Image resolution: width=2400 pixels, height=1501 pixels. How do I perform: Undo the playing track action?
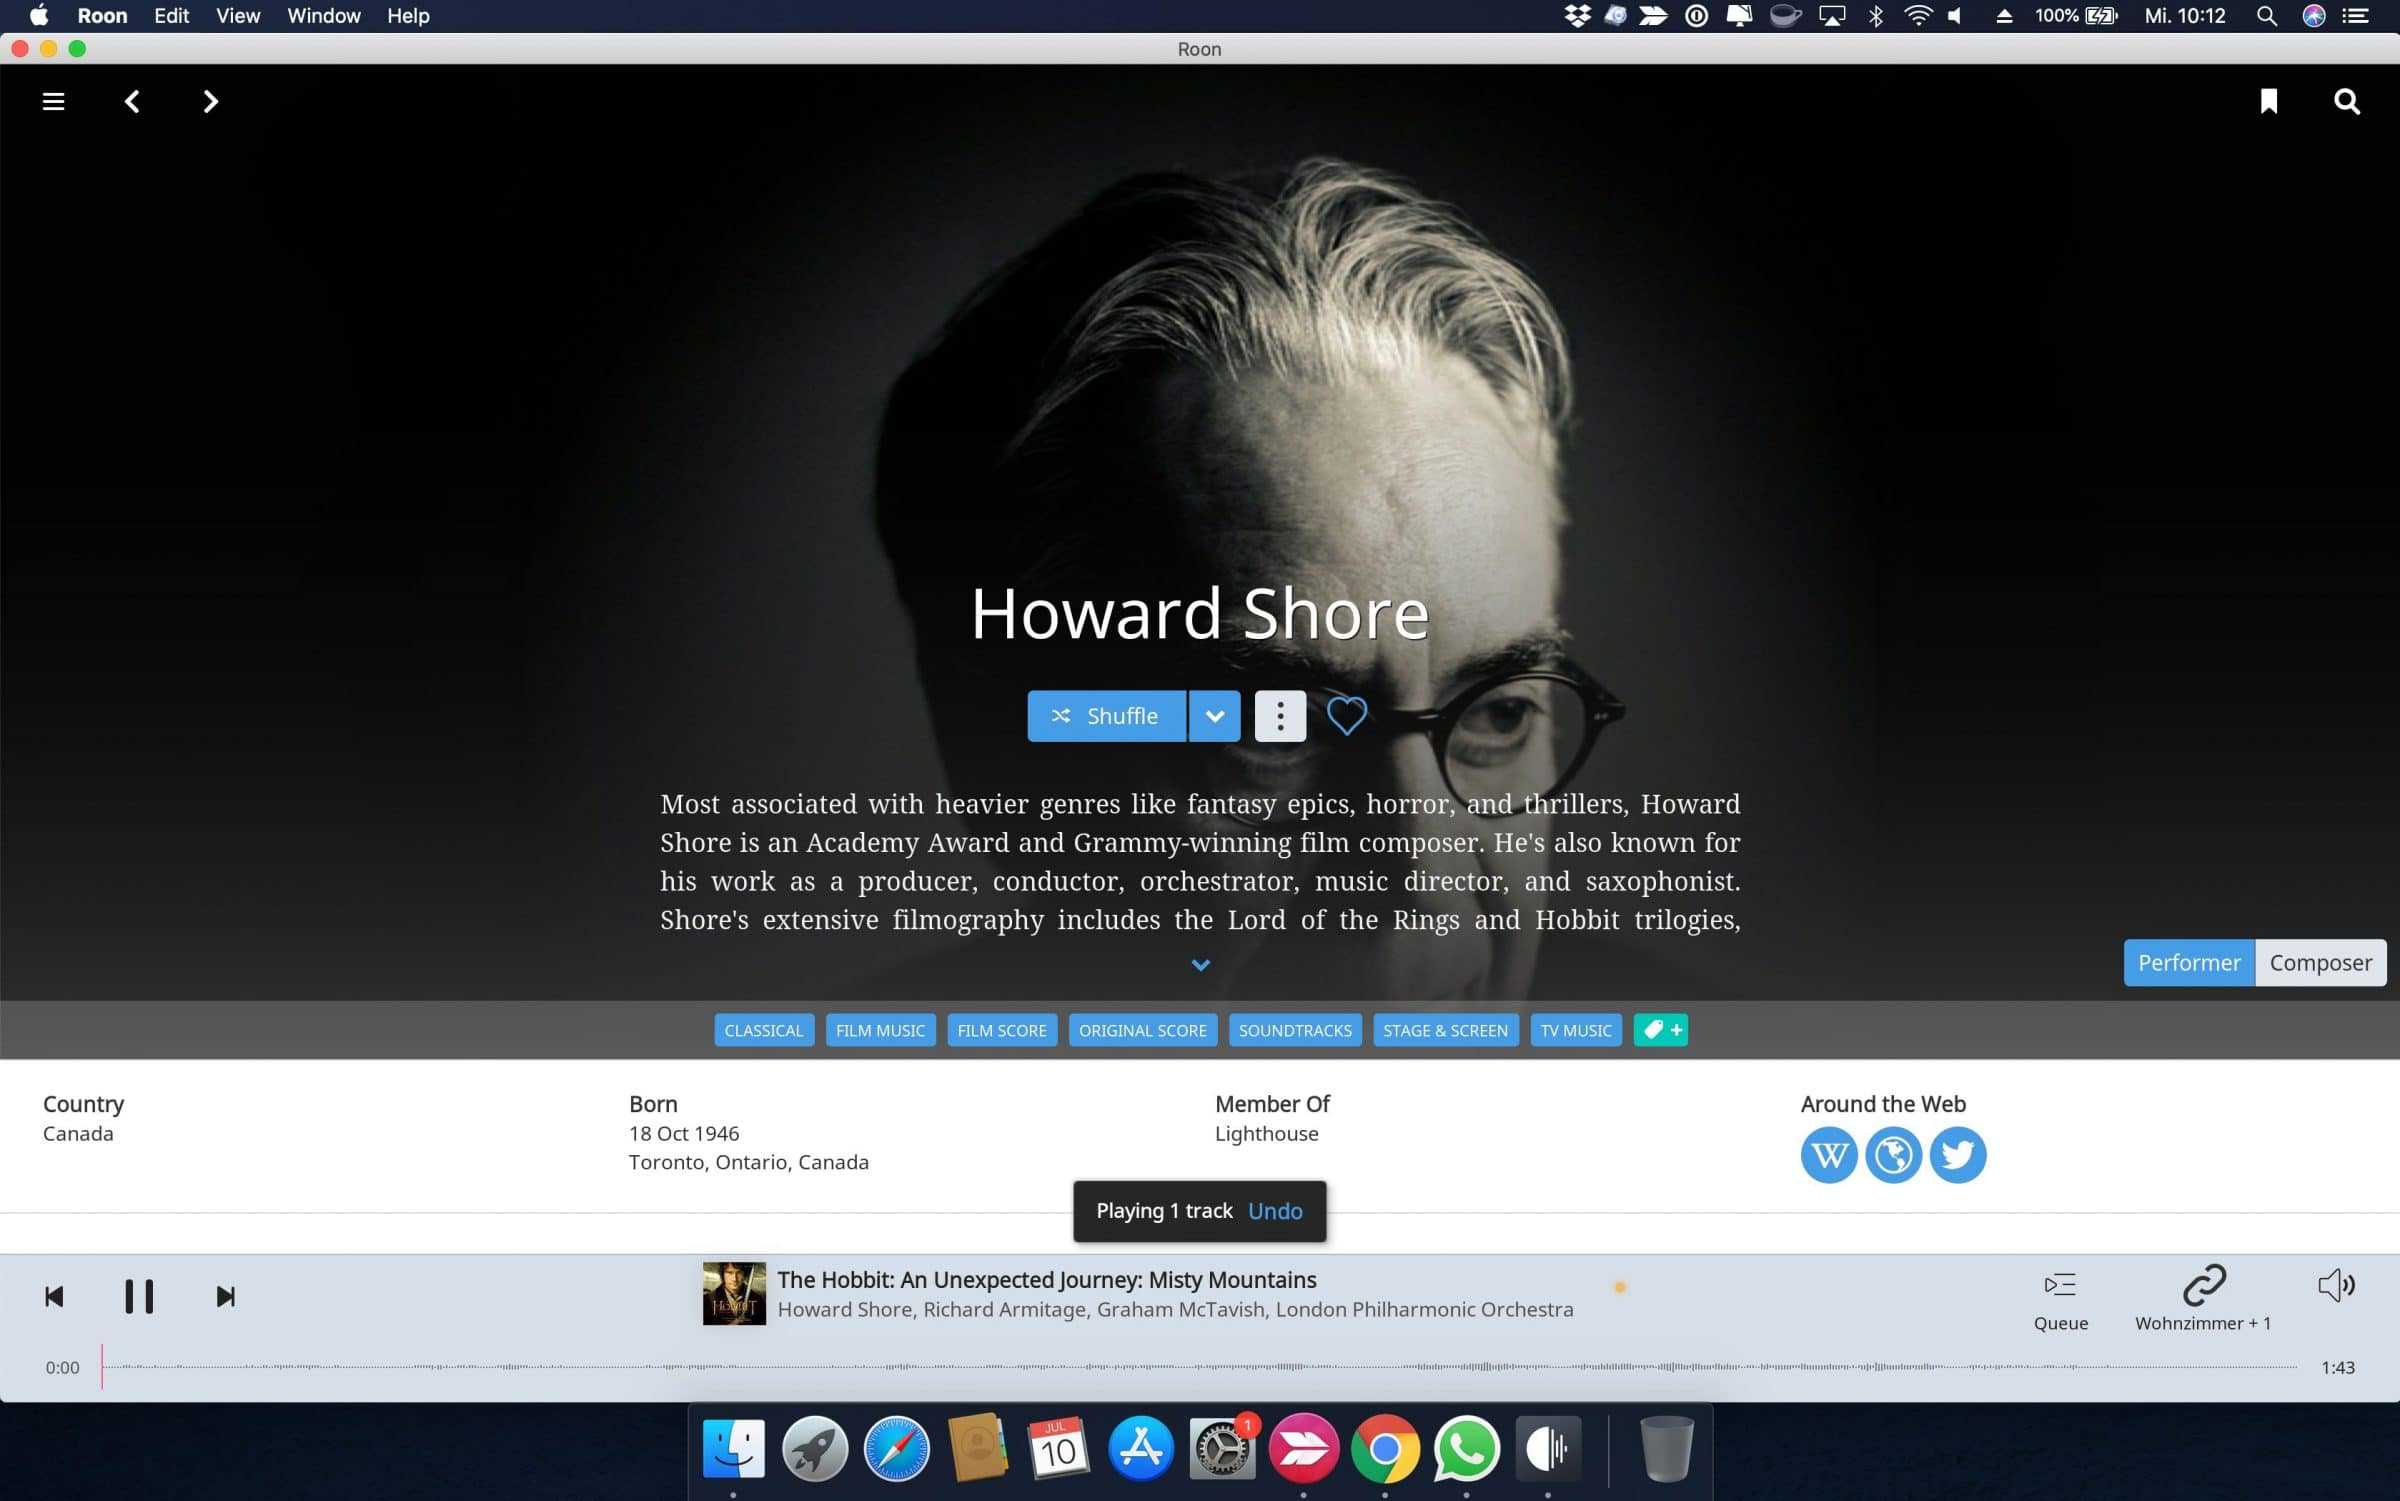click(x=1275, y=1211)
